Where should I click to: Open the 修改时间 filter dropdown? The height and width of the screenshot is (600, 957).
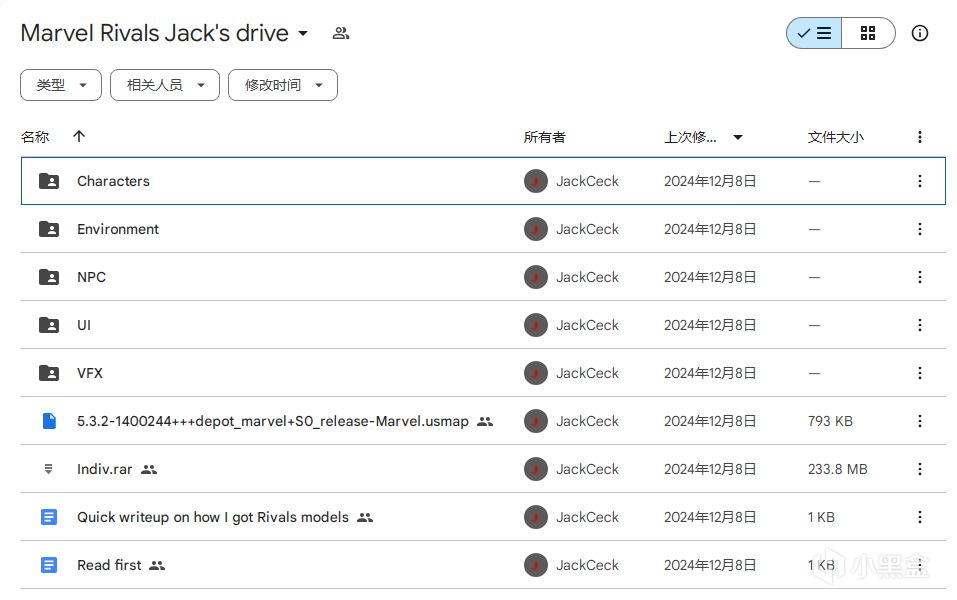pyautogui.click(x=283, y=85)
